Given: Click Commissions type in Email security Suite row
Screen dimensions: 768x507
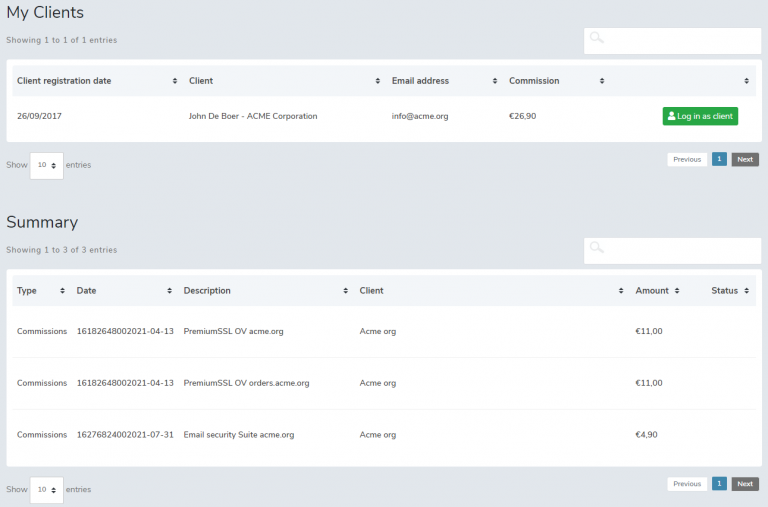Looking at the screenshot, I should click(x=42, y=435).
